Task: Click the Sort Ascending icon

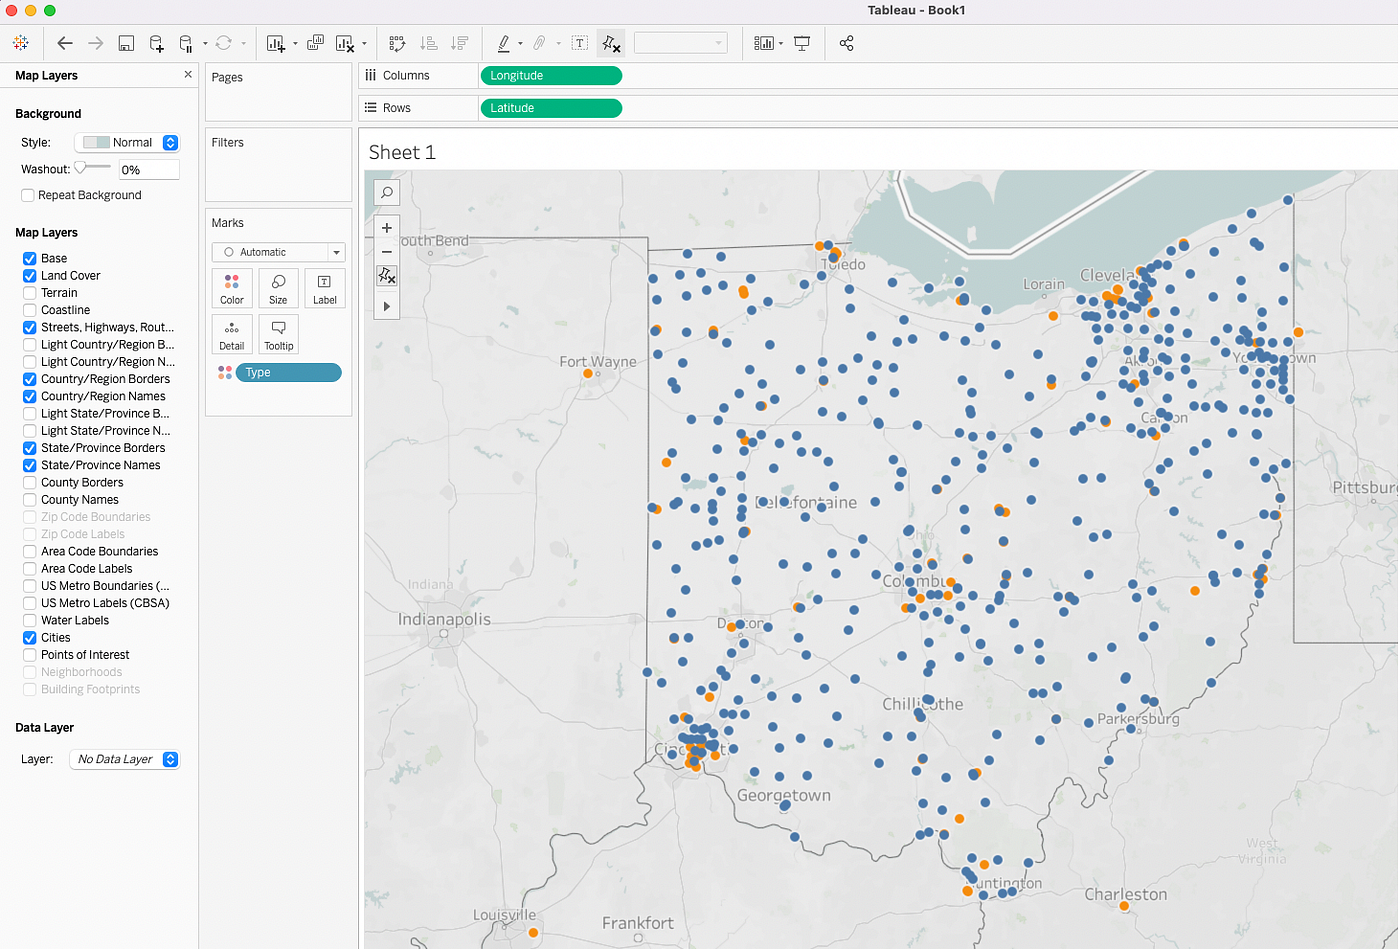Action: (428, 43)
